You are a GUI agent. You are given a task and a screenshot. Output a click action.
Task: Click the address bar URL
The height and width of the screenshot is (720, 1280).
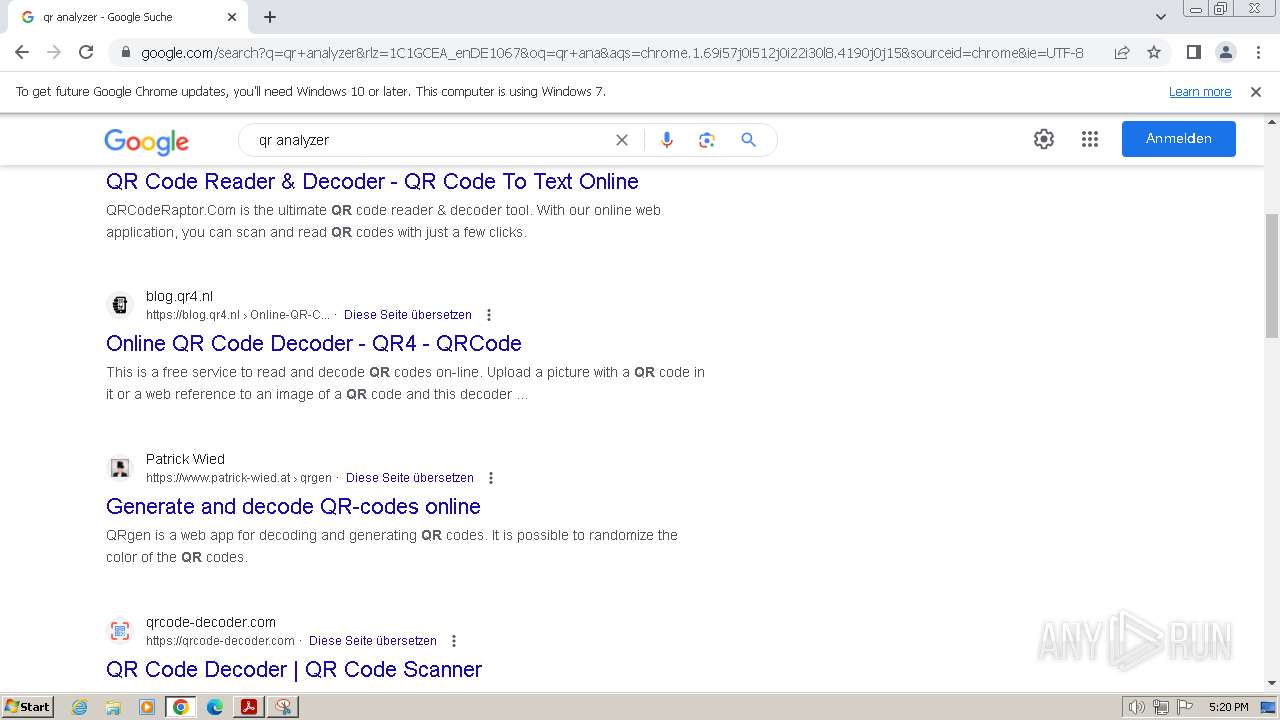[612, 53]
